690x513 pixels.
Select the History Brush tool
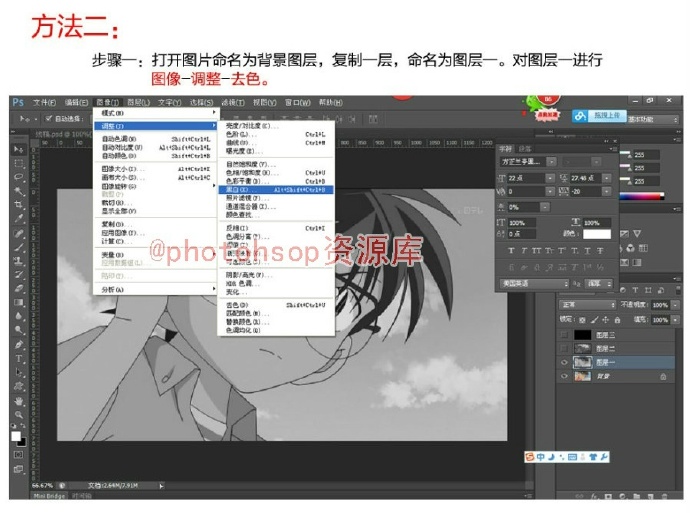click(x=18, y=274)
